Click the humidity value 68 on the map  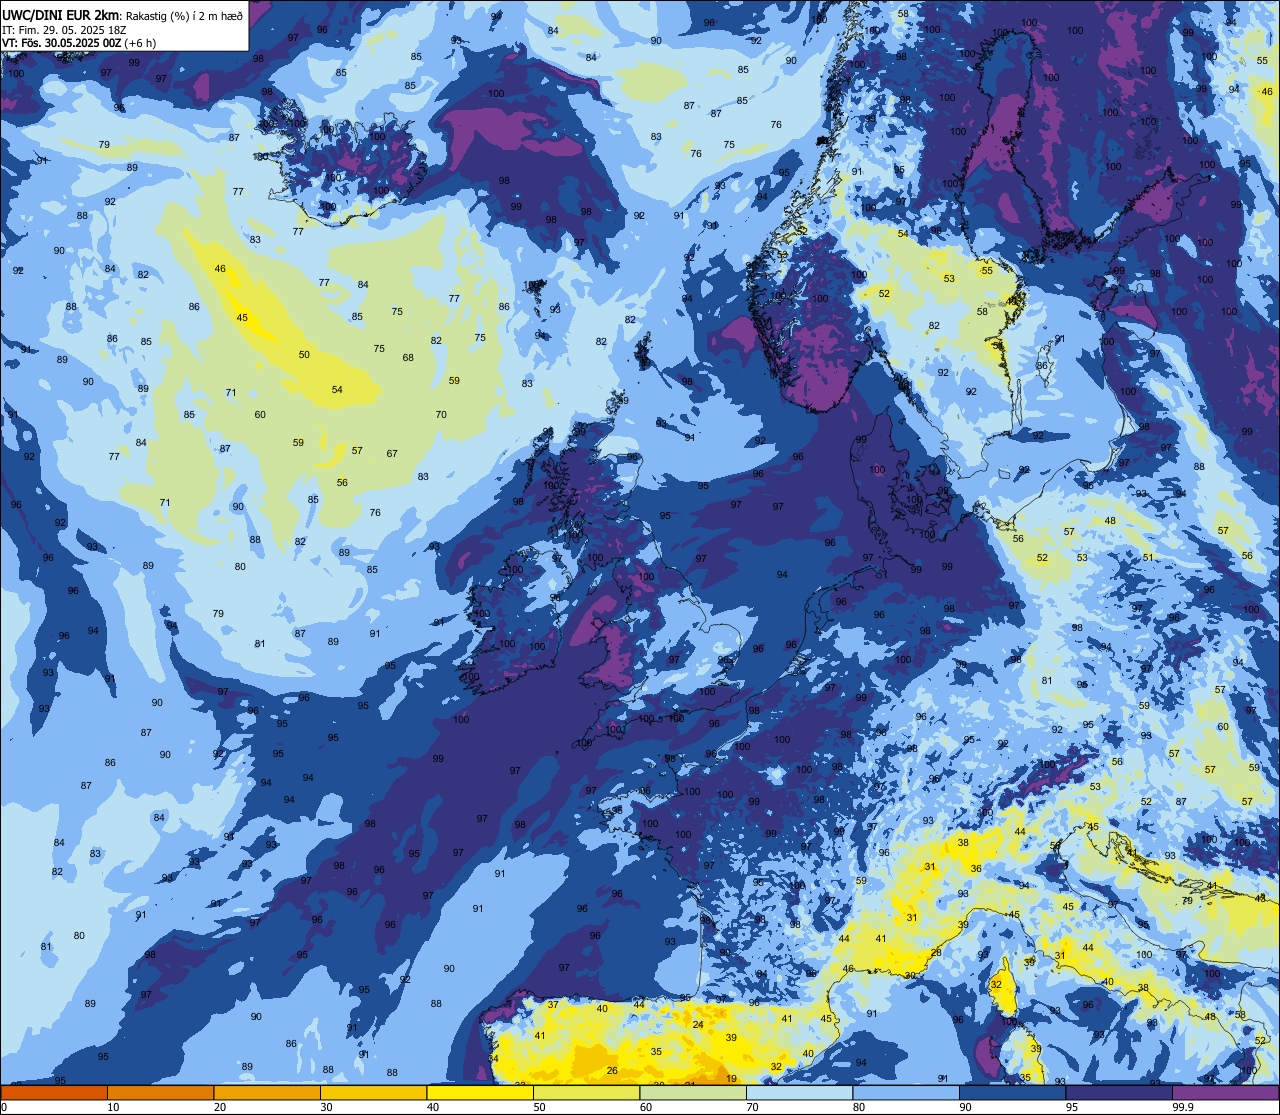click(x=408, y=358)
